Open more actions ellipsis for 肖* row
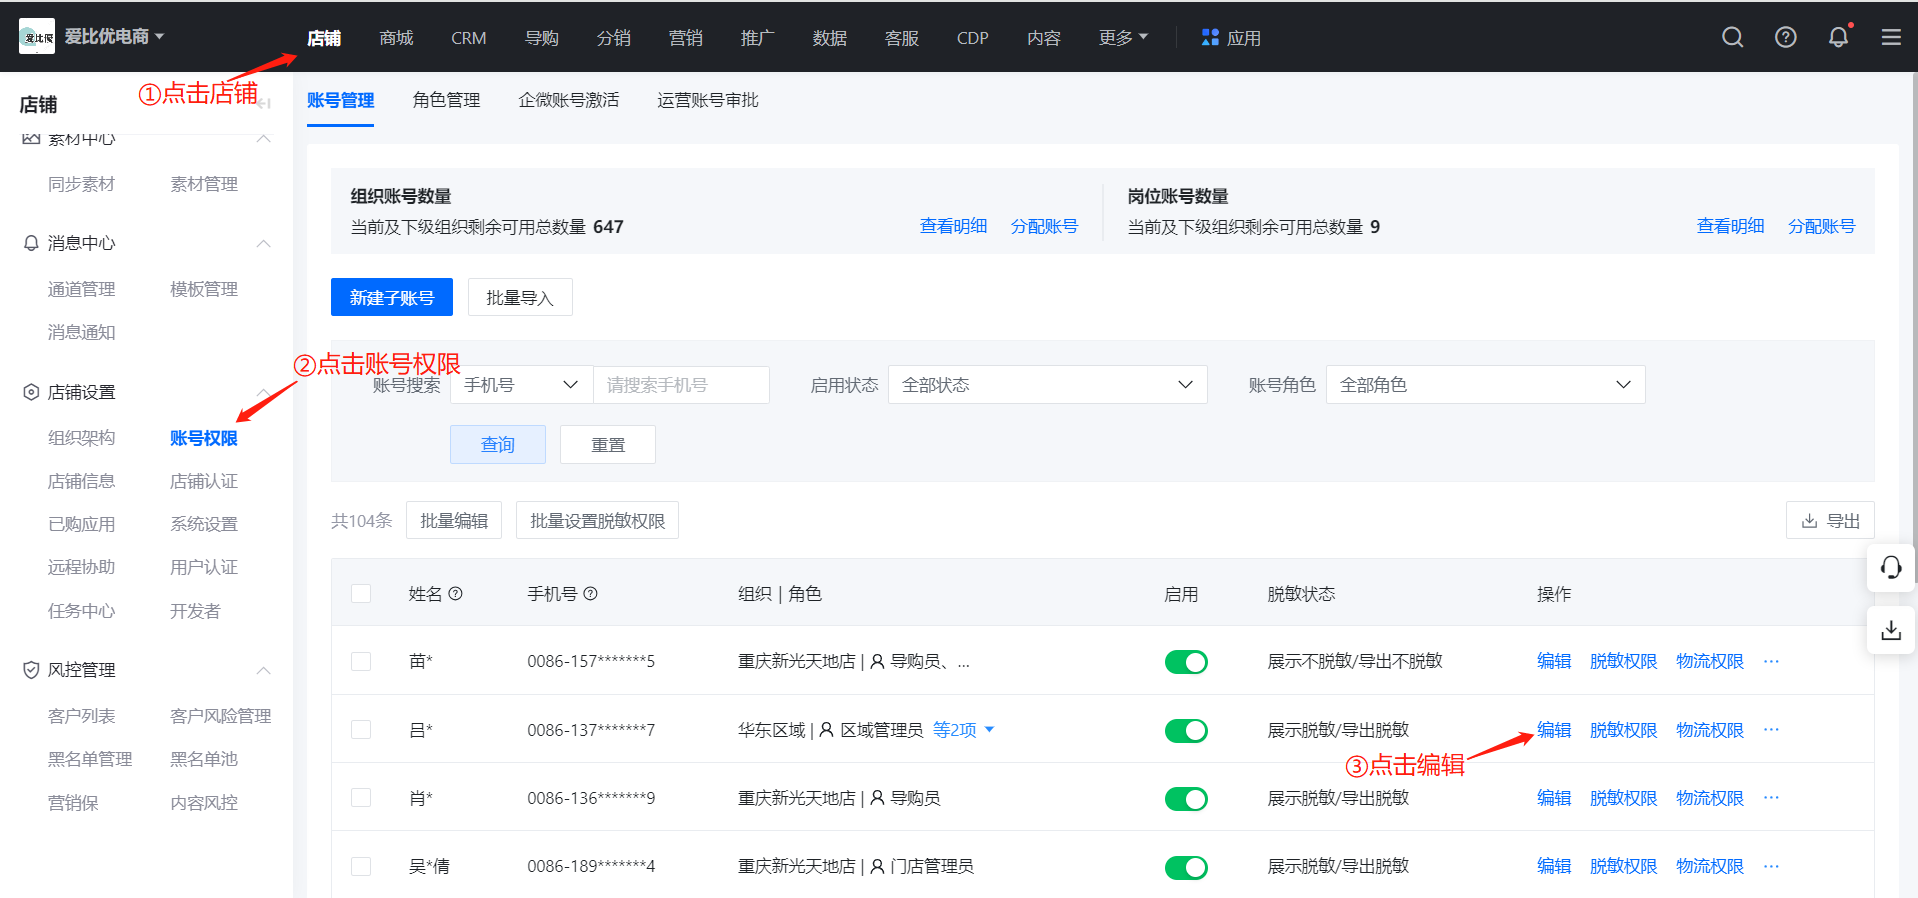 [1772, 798]
